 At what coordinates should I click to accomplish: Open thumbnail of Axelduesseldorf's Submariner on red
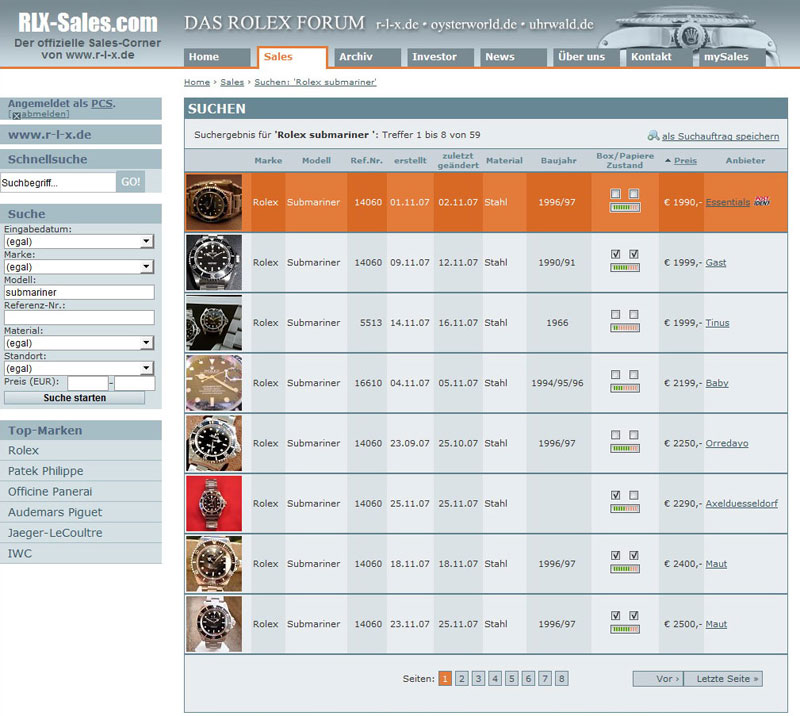click(214, 503)
